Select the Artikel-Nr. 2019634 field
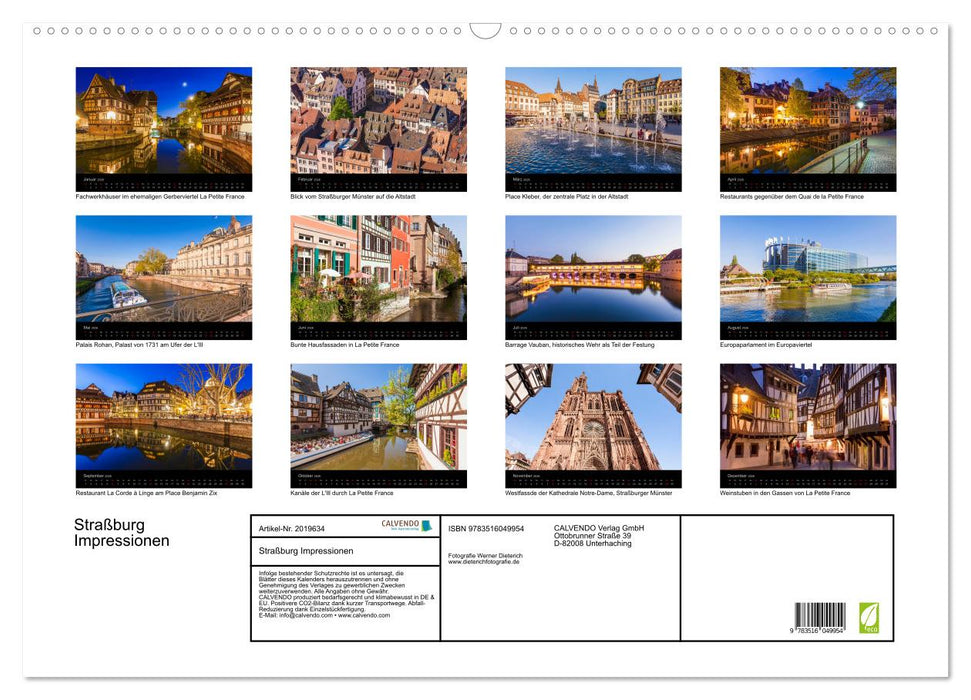This screenshot has width=971, height=700. (292, 528)
